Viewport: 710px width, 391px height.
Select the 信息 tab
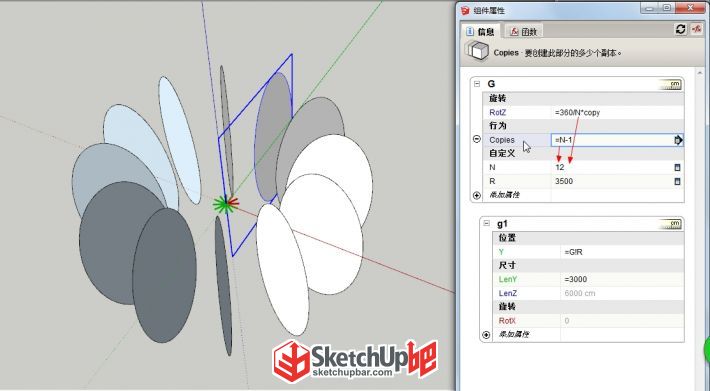tap(481, 32)
